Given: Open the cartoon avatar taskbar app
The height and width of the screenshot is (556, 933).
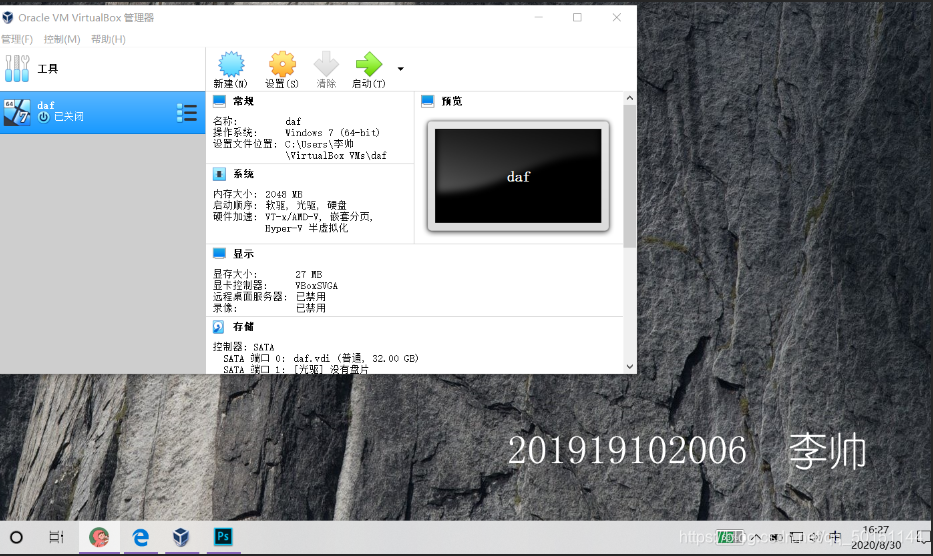Looking at the screenshot, I should (99, 538).
